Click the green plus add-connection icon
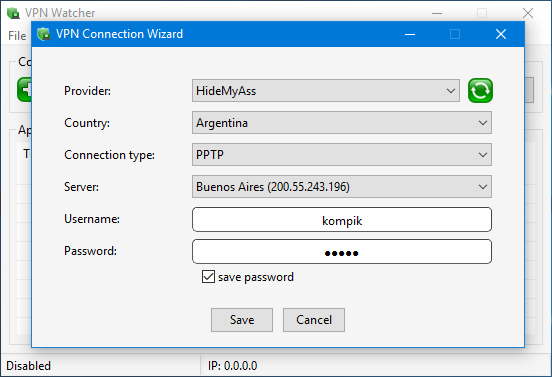 [24, 90]
